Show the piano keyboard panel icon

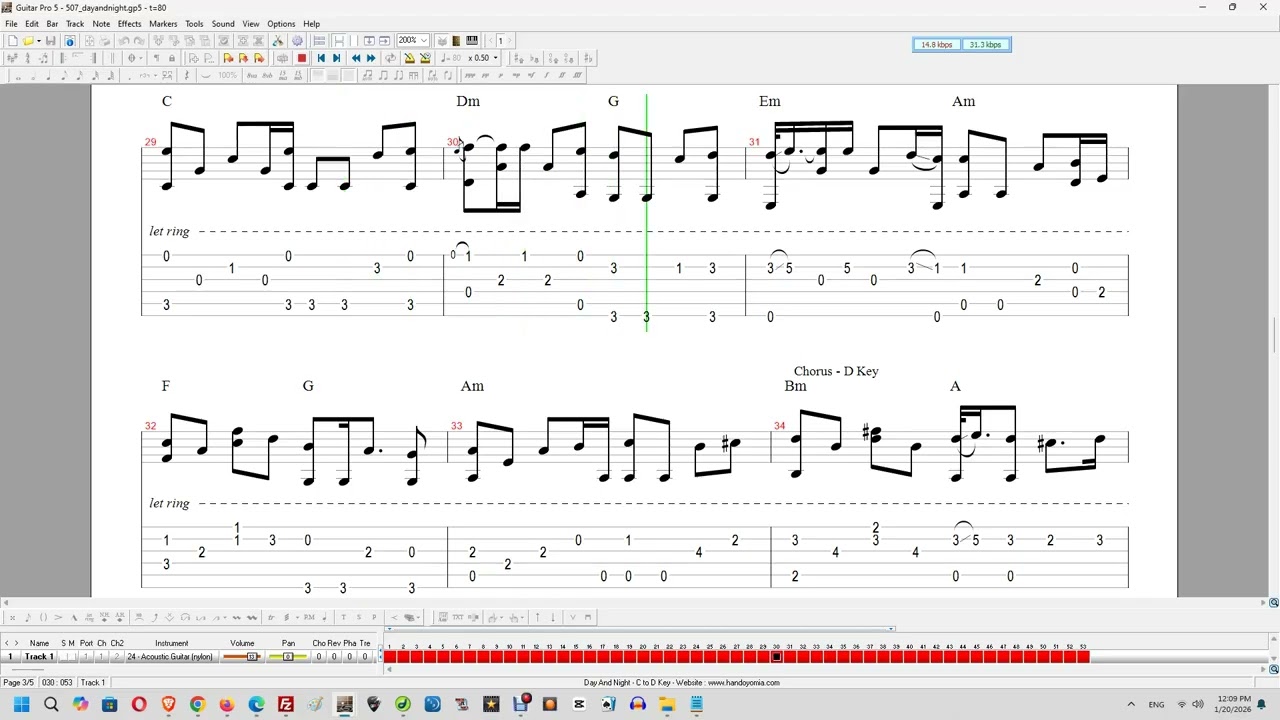tap(472, 41)
